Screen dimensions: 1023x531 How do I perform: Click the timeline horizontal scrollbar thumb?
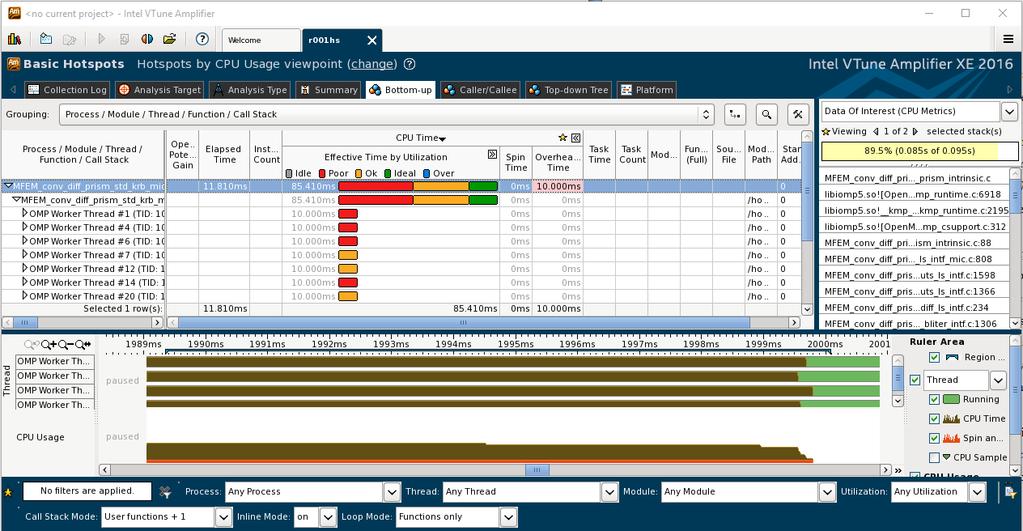click(537, 470)
